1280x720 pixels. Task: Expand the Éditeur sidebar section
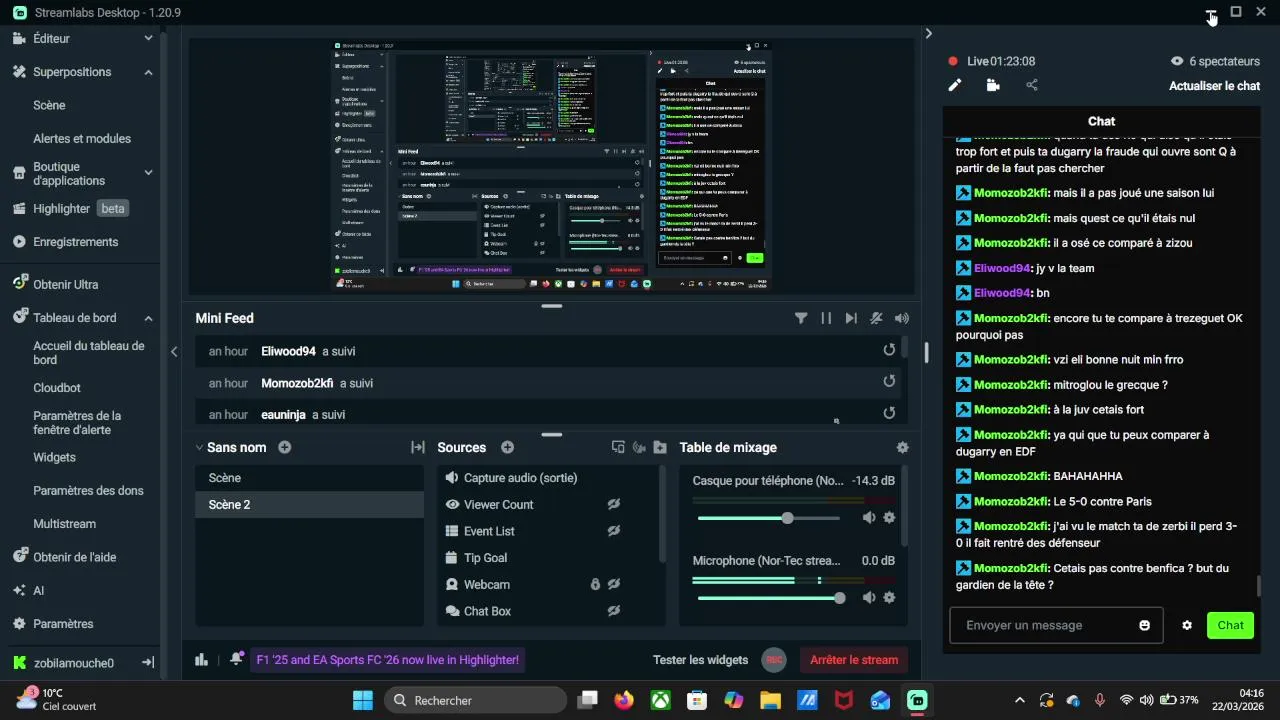point(148,38)
